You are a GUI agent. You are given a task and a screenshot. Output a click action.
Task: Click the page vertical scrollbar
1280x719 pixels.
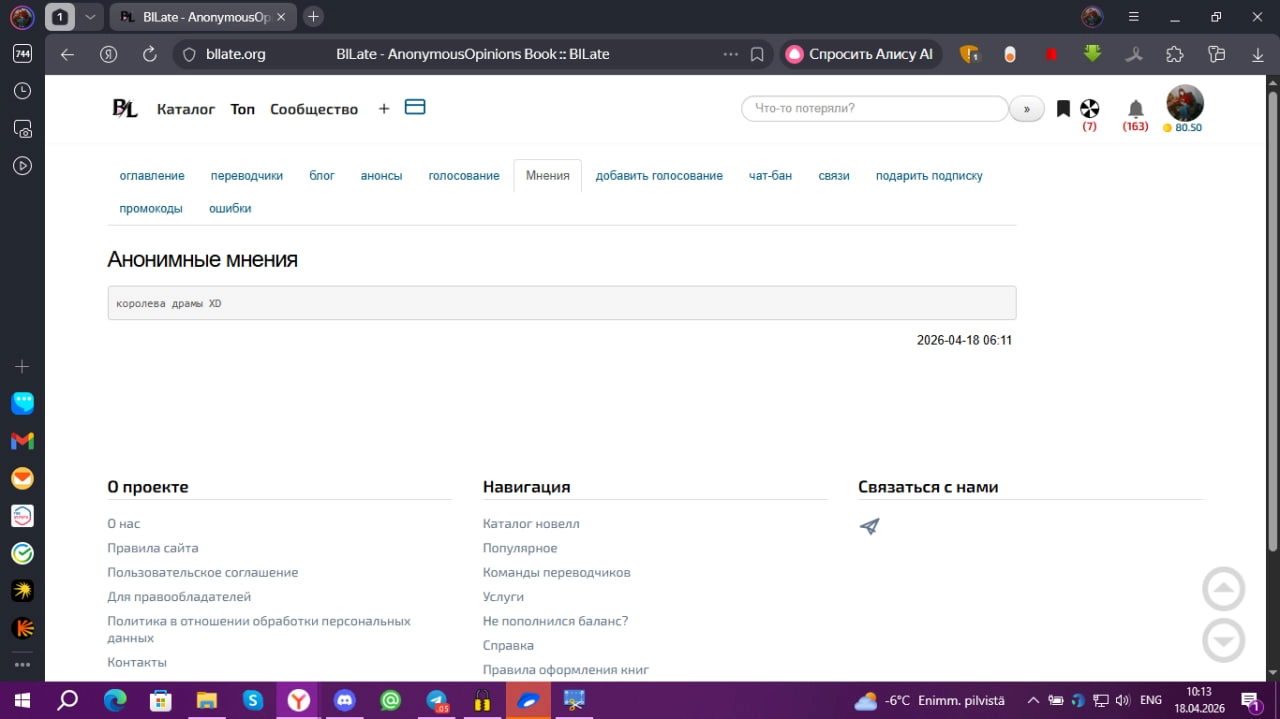pyautogui.click(x=1272, y=320)
